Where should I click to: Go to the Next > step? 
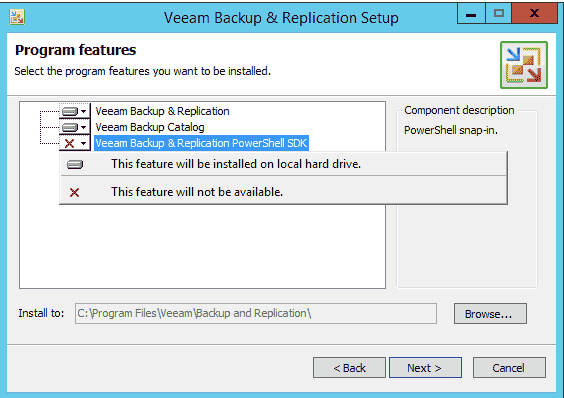(425, 368)
